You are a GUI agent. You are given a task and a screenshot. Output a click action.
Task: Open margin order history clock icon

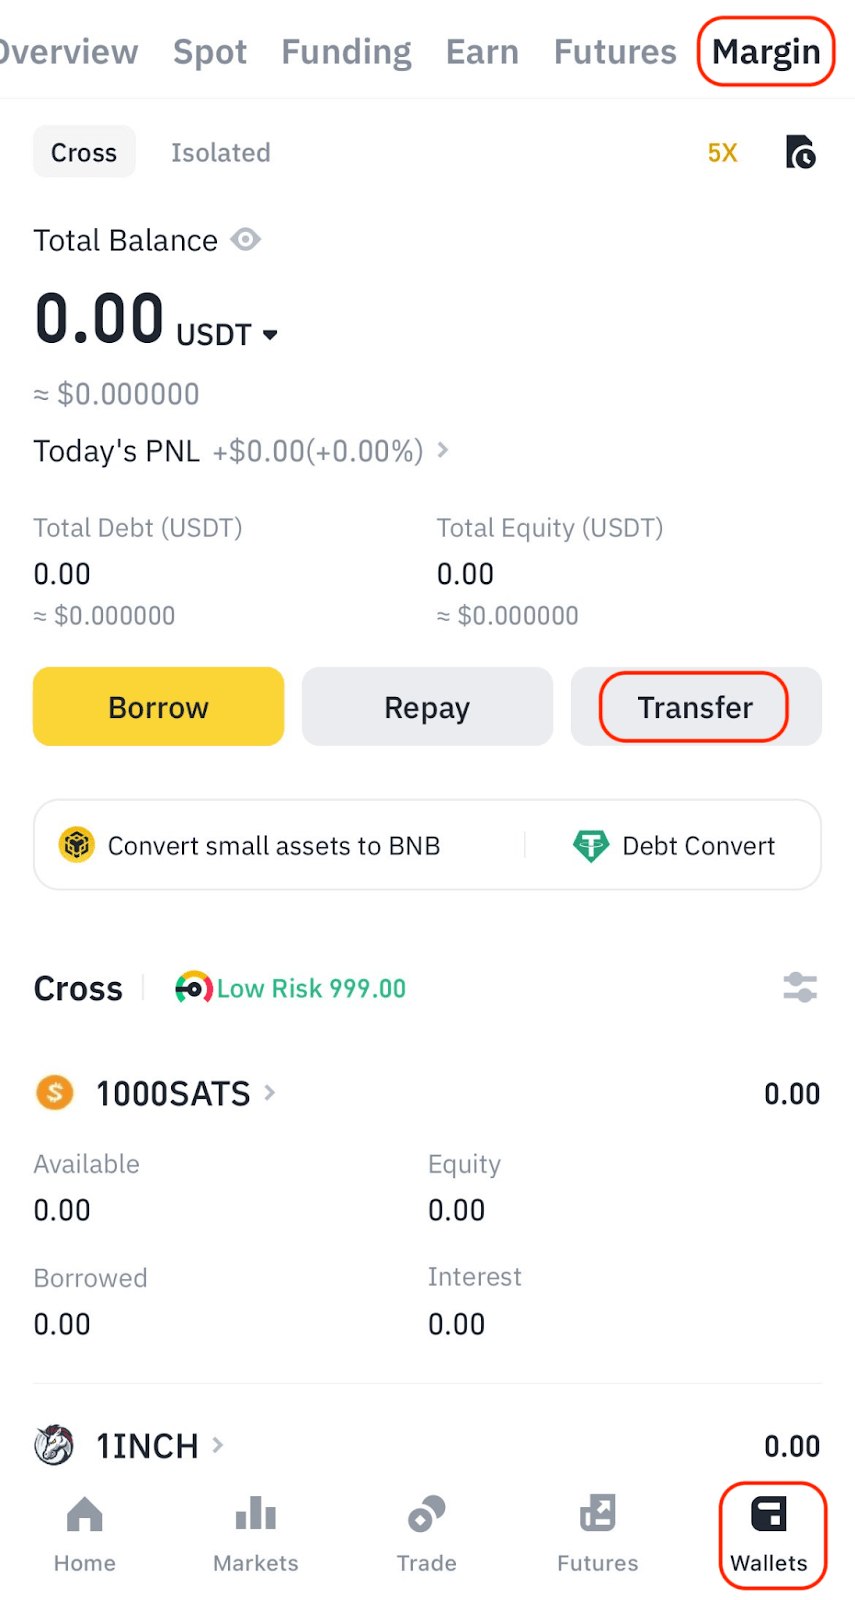pyautogui.click(x=800, y=153)
